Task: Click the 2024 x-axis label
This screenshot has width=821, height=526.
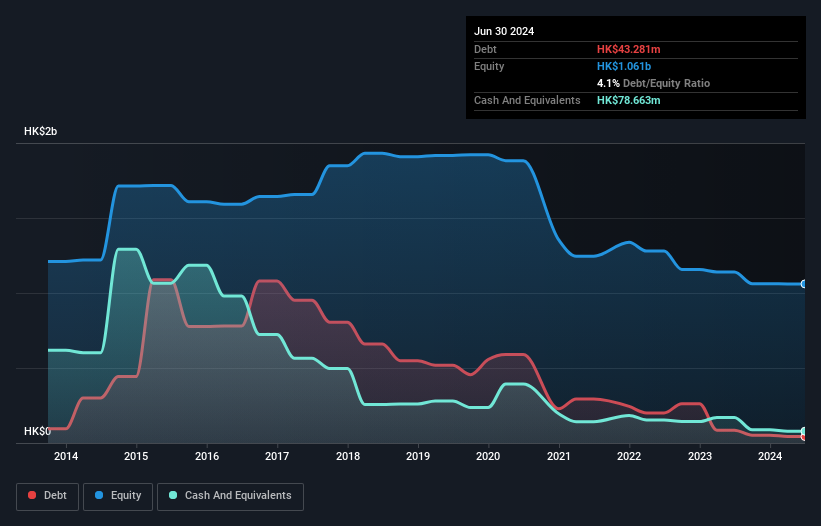Action: pyautogui.click(x=770, y=456)
